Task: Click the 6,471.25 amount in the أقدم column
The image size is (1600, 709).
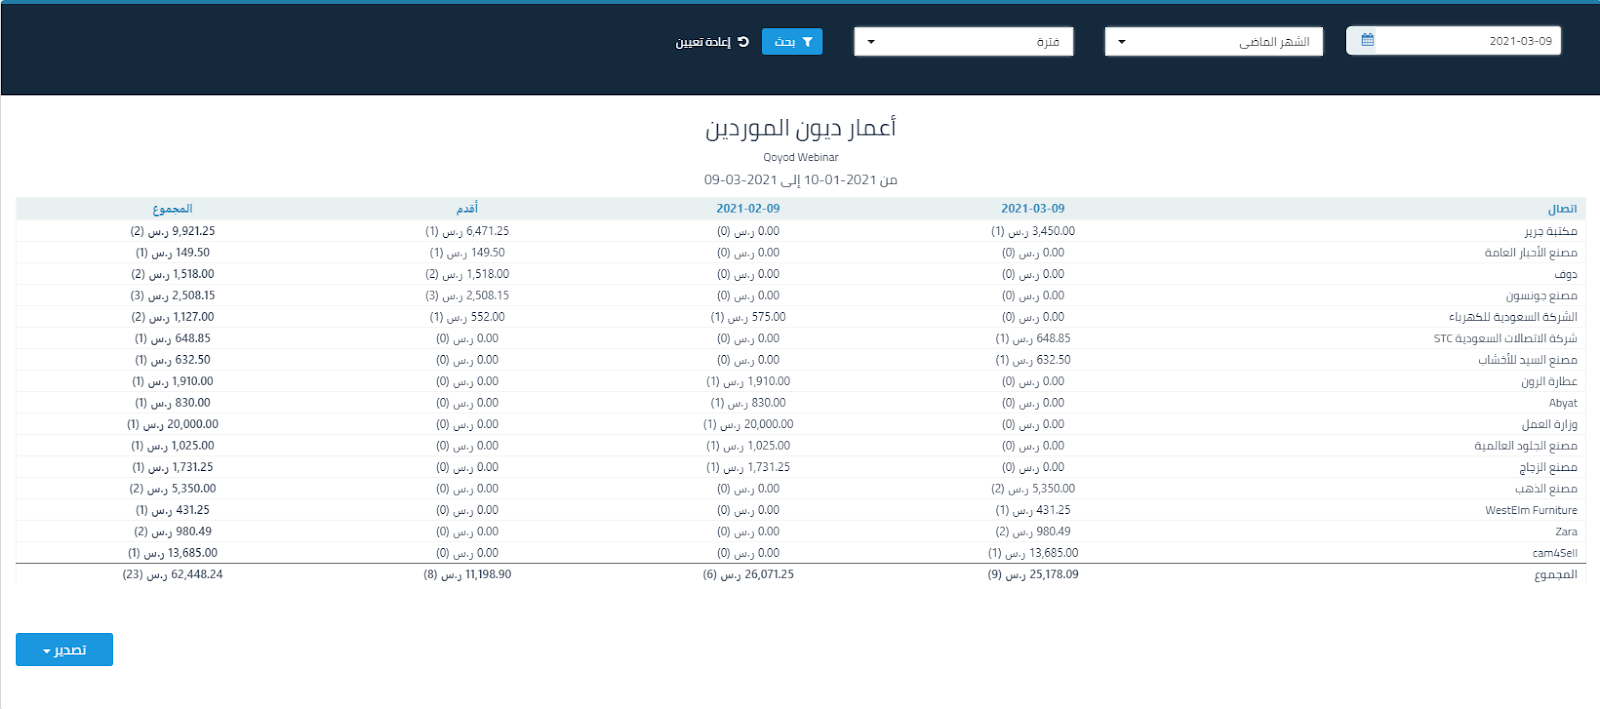Action: [486, 231]
